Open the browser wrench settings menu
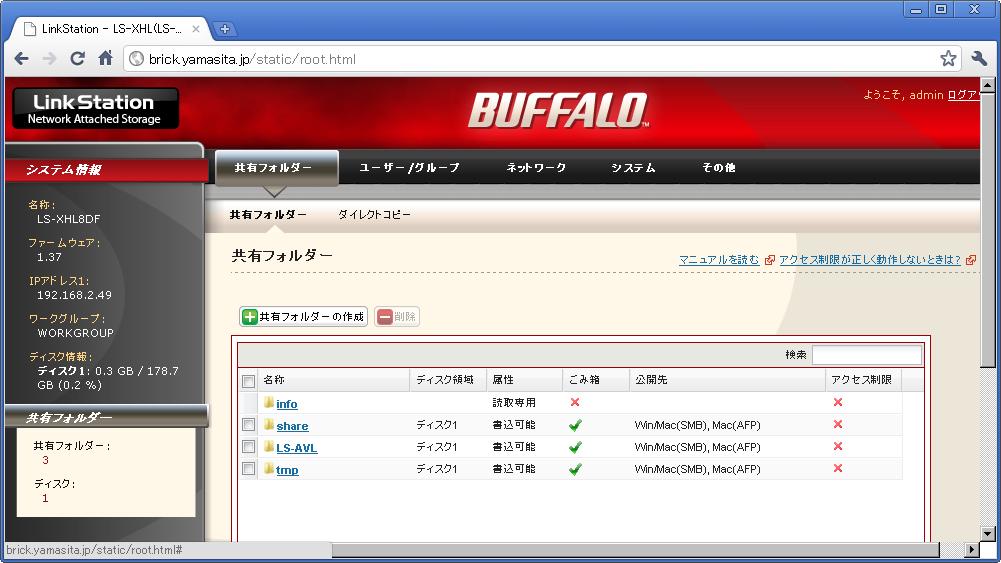Screen dimensions: 1001x563 tap(979, 59)
